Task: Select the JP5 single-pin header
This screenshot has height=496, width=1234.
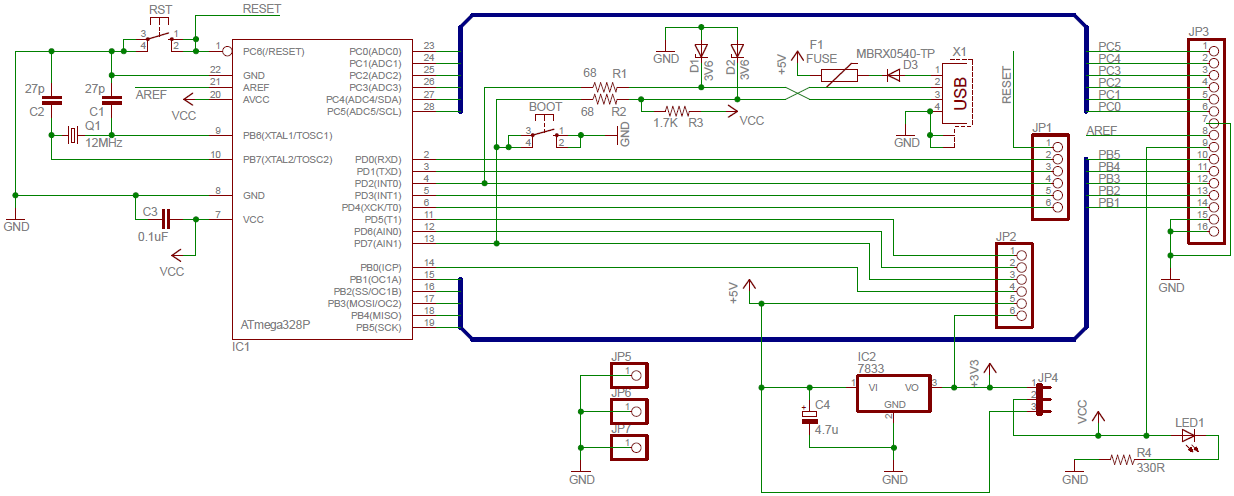Action: 628,375
